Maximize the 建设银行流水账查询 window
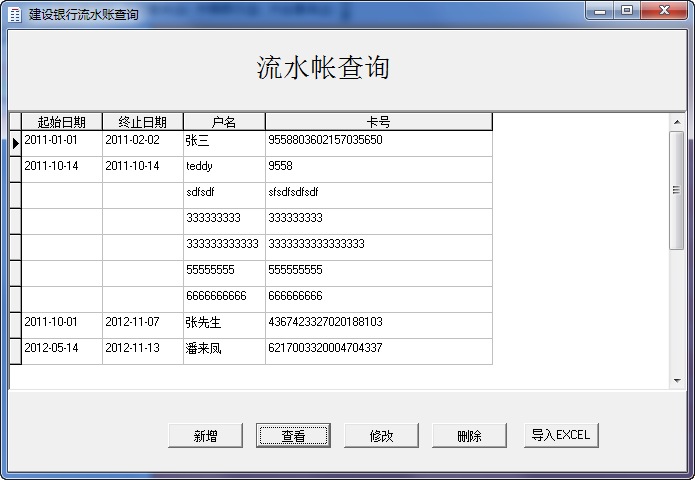 627,11
